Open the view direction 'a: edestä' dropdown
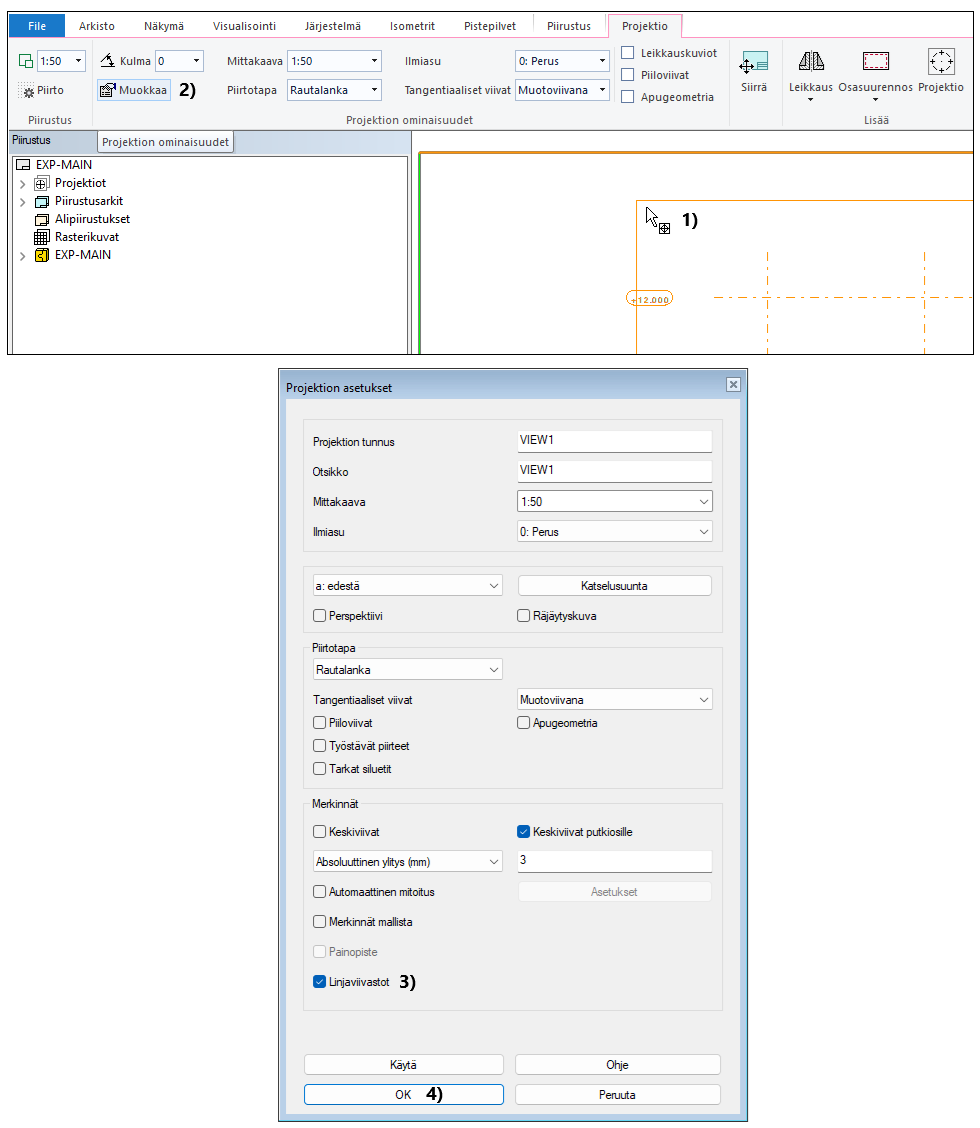The width and height of the screenshot is (980, 1128). 406,586
